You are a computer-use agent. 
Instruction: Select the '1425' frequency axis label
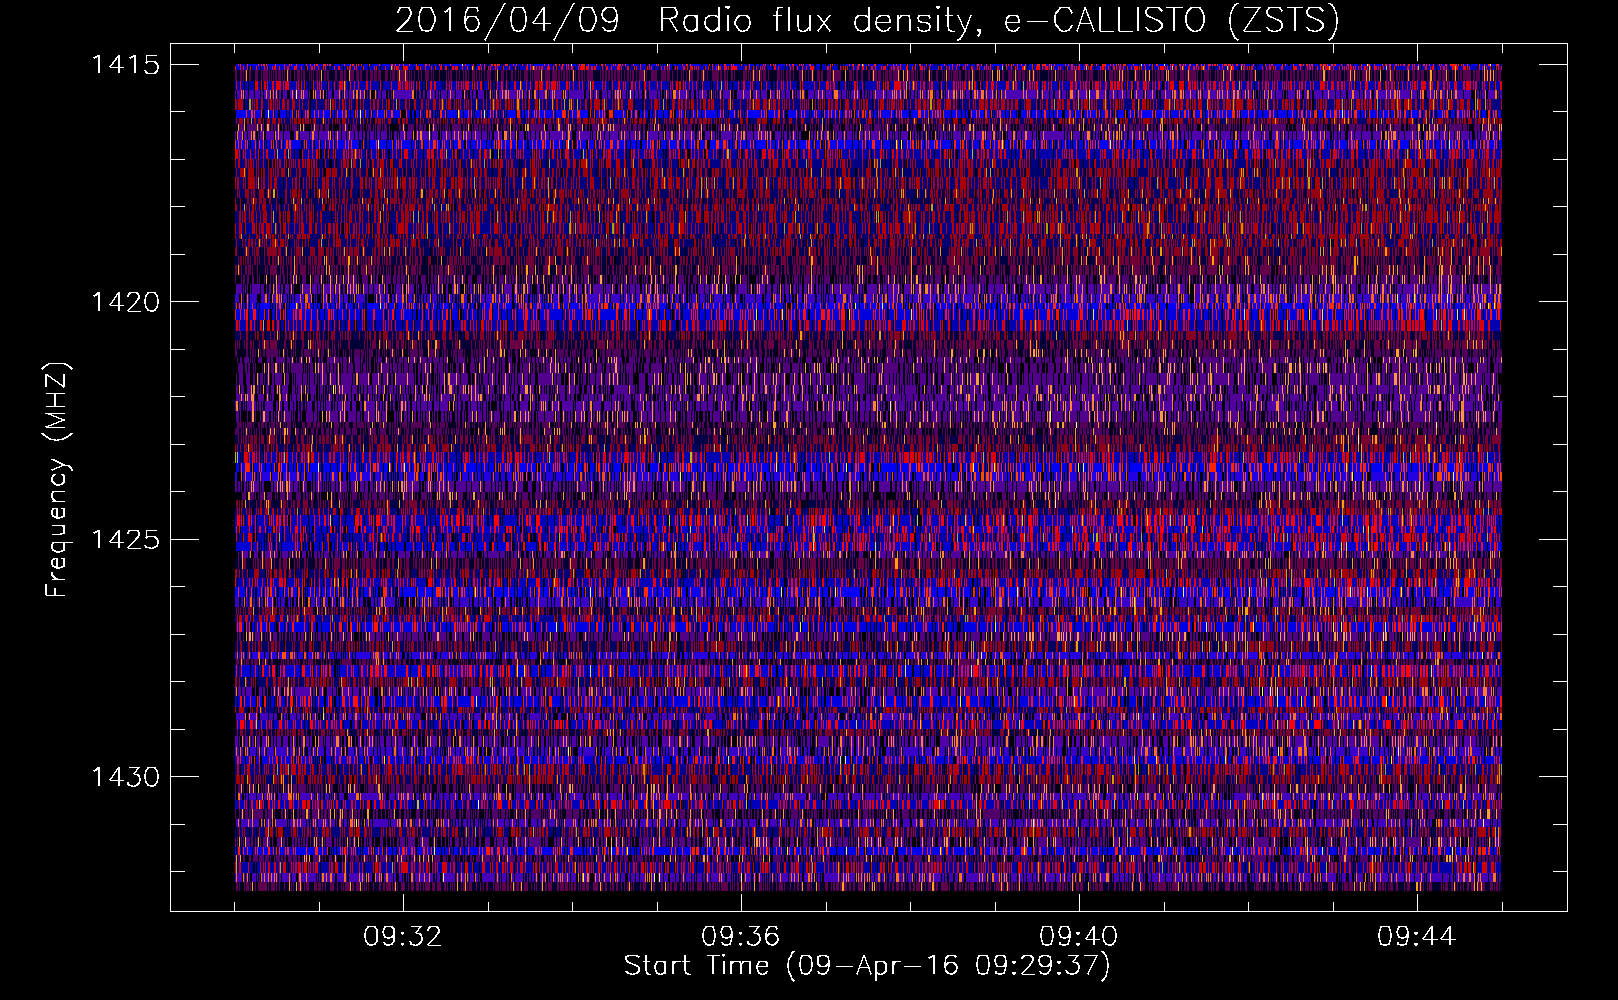point(125,540)
